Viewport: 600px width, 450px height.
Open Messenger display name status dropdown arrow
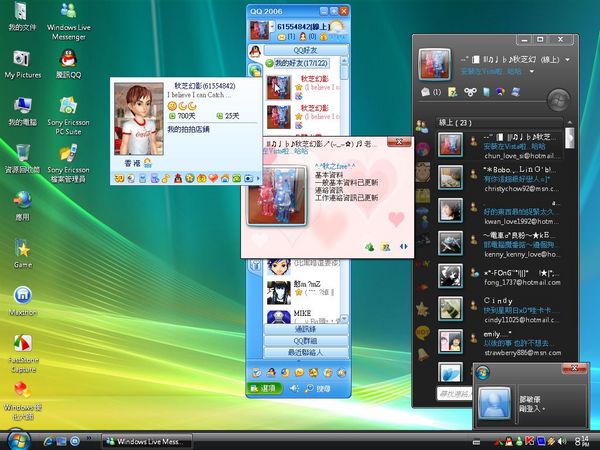point(567,60)
